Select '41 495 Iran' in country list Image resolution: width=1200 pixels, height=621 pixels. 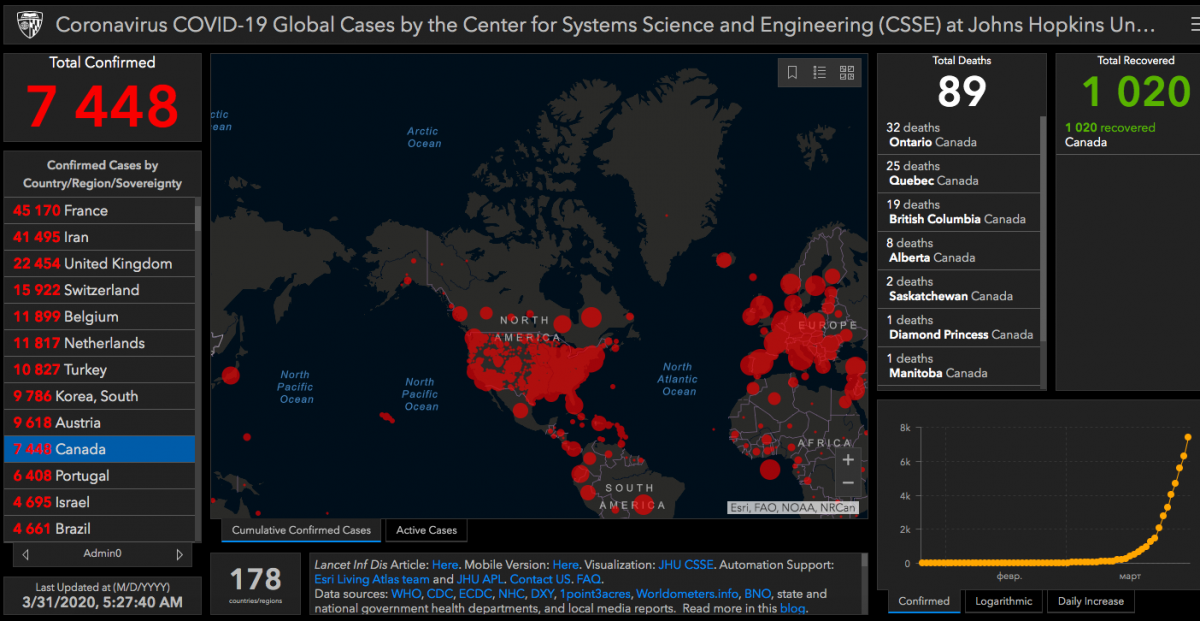(x=100, y=237)
